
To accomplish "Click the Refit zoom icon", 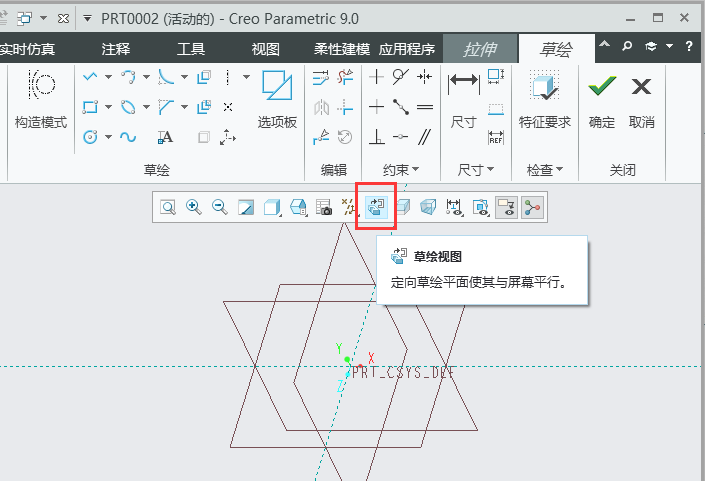I will [168, 207].
